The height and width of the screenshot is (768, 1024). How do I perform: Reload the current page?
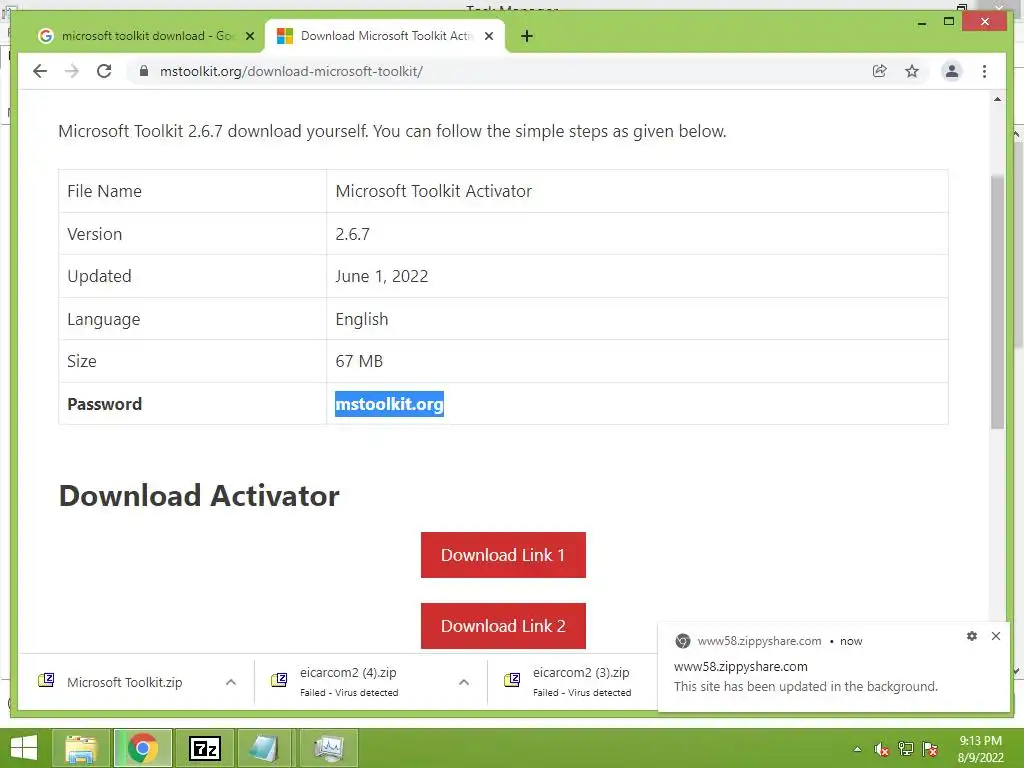pyautogui.click(x=104, y=71)
